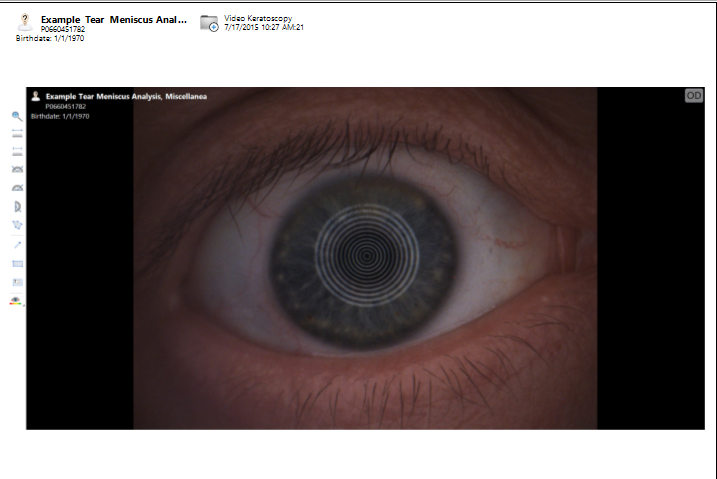
Task: Select the arrow annotation tool
Action: [17, 244]
